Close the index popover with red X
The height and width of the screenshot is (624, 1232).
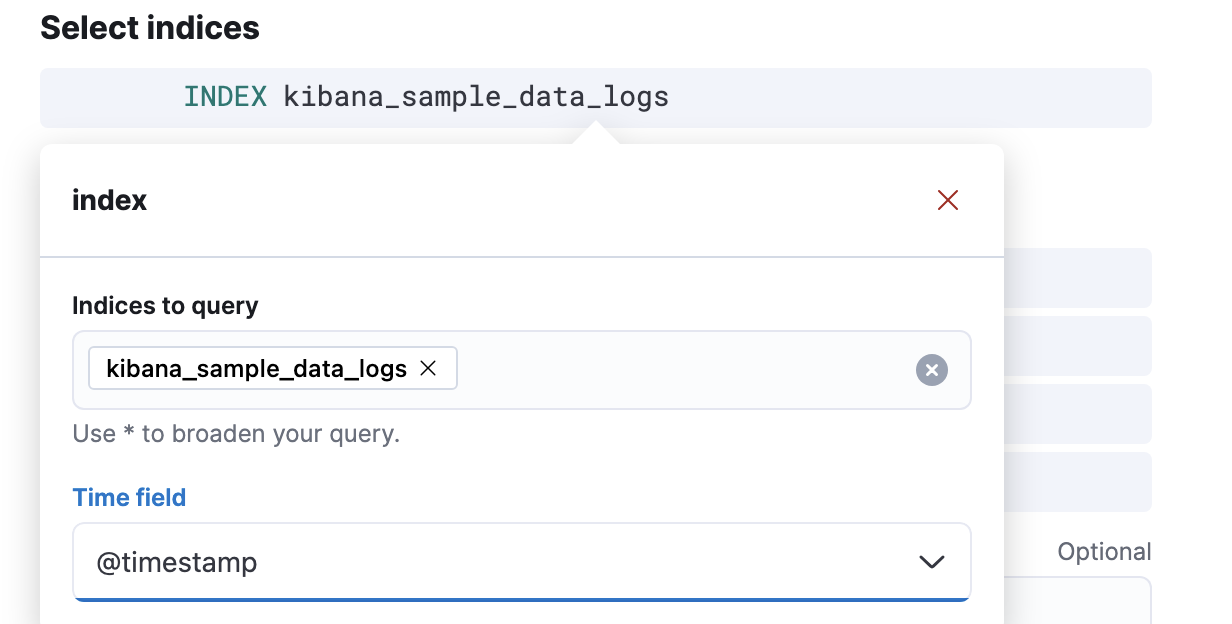tap(947, 200)
